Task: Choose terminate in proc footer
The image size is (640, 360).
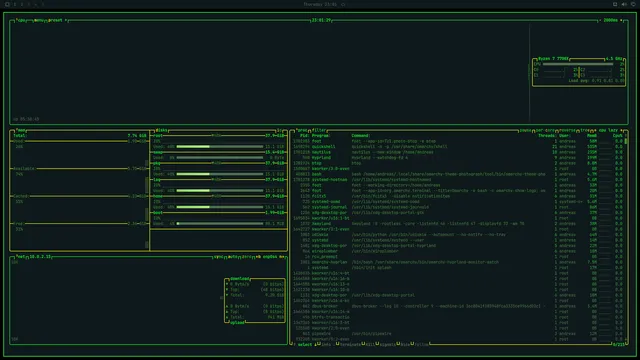Action: coord(350,344)
